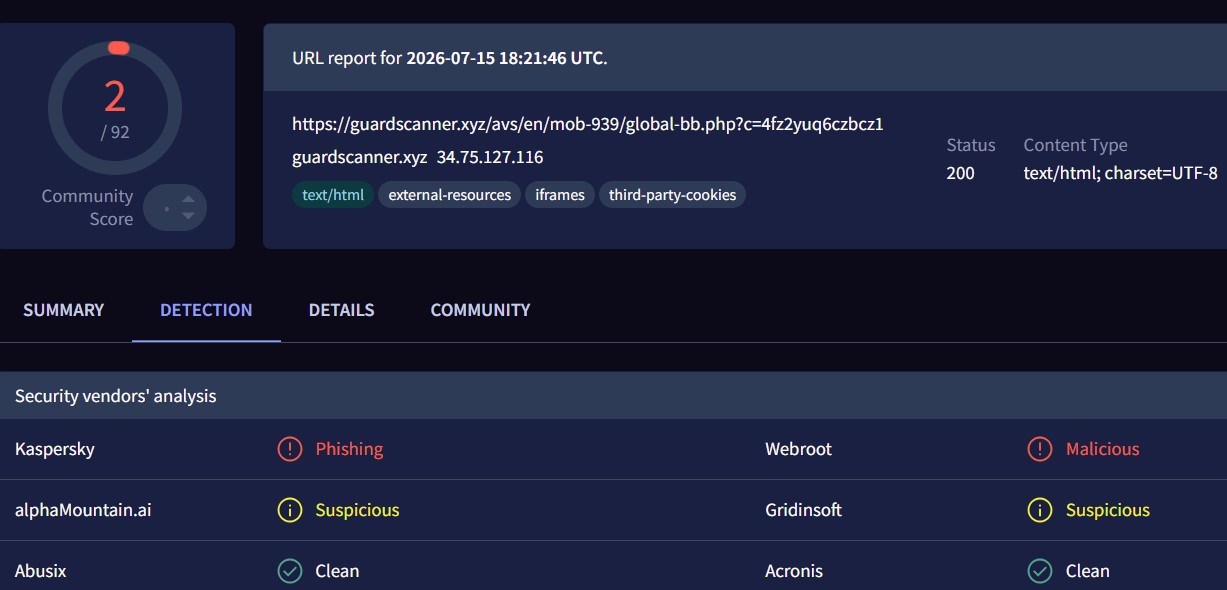Screen dimensions: 1227x590
Task: Click the third-party-cookies tag
Action: pyautogui.click(x=673, y=195)
